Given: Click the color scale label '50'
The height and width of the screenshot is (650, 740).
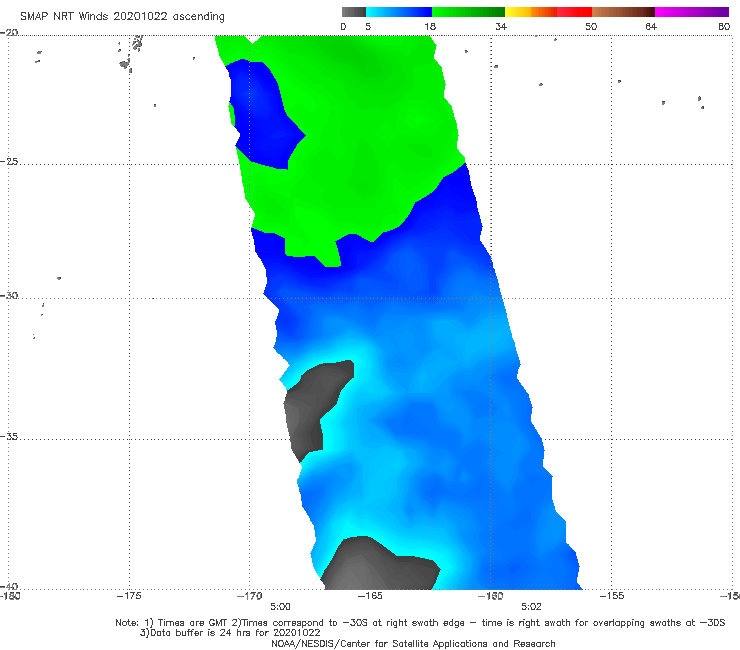Looking at the screenshot, I should point(591,26).
